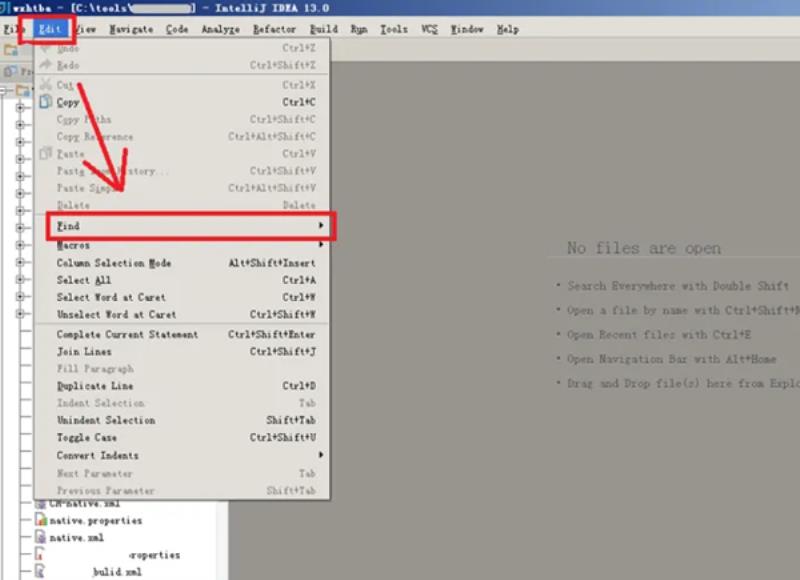Open the Build menu
The width and height of the screenshot is (800, 580).
click(x=324, y=29)
